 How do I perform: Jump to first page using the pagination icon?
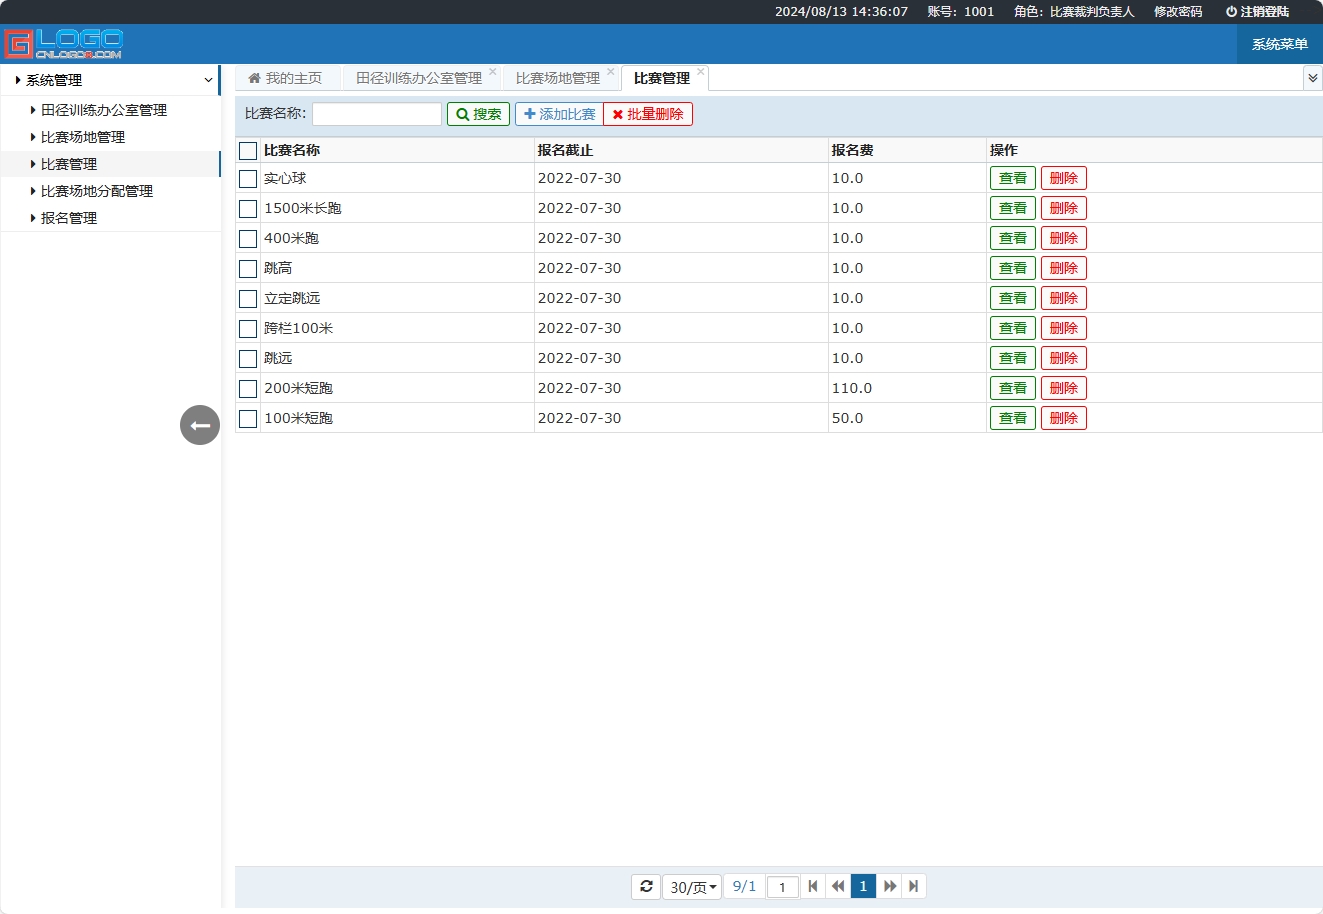tap(813, 886)
